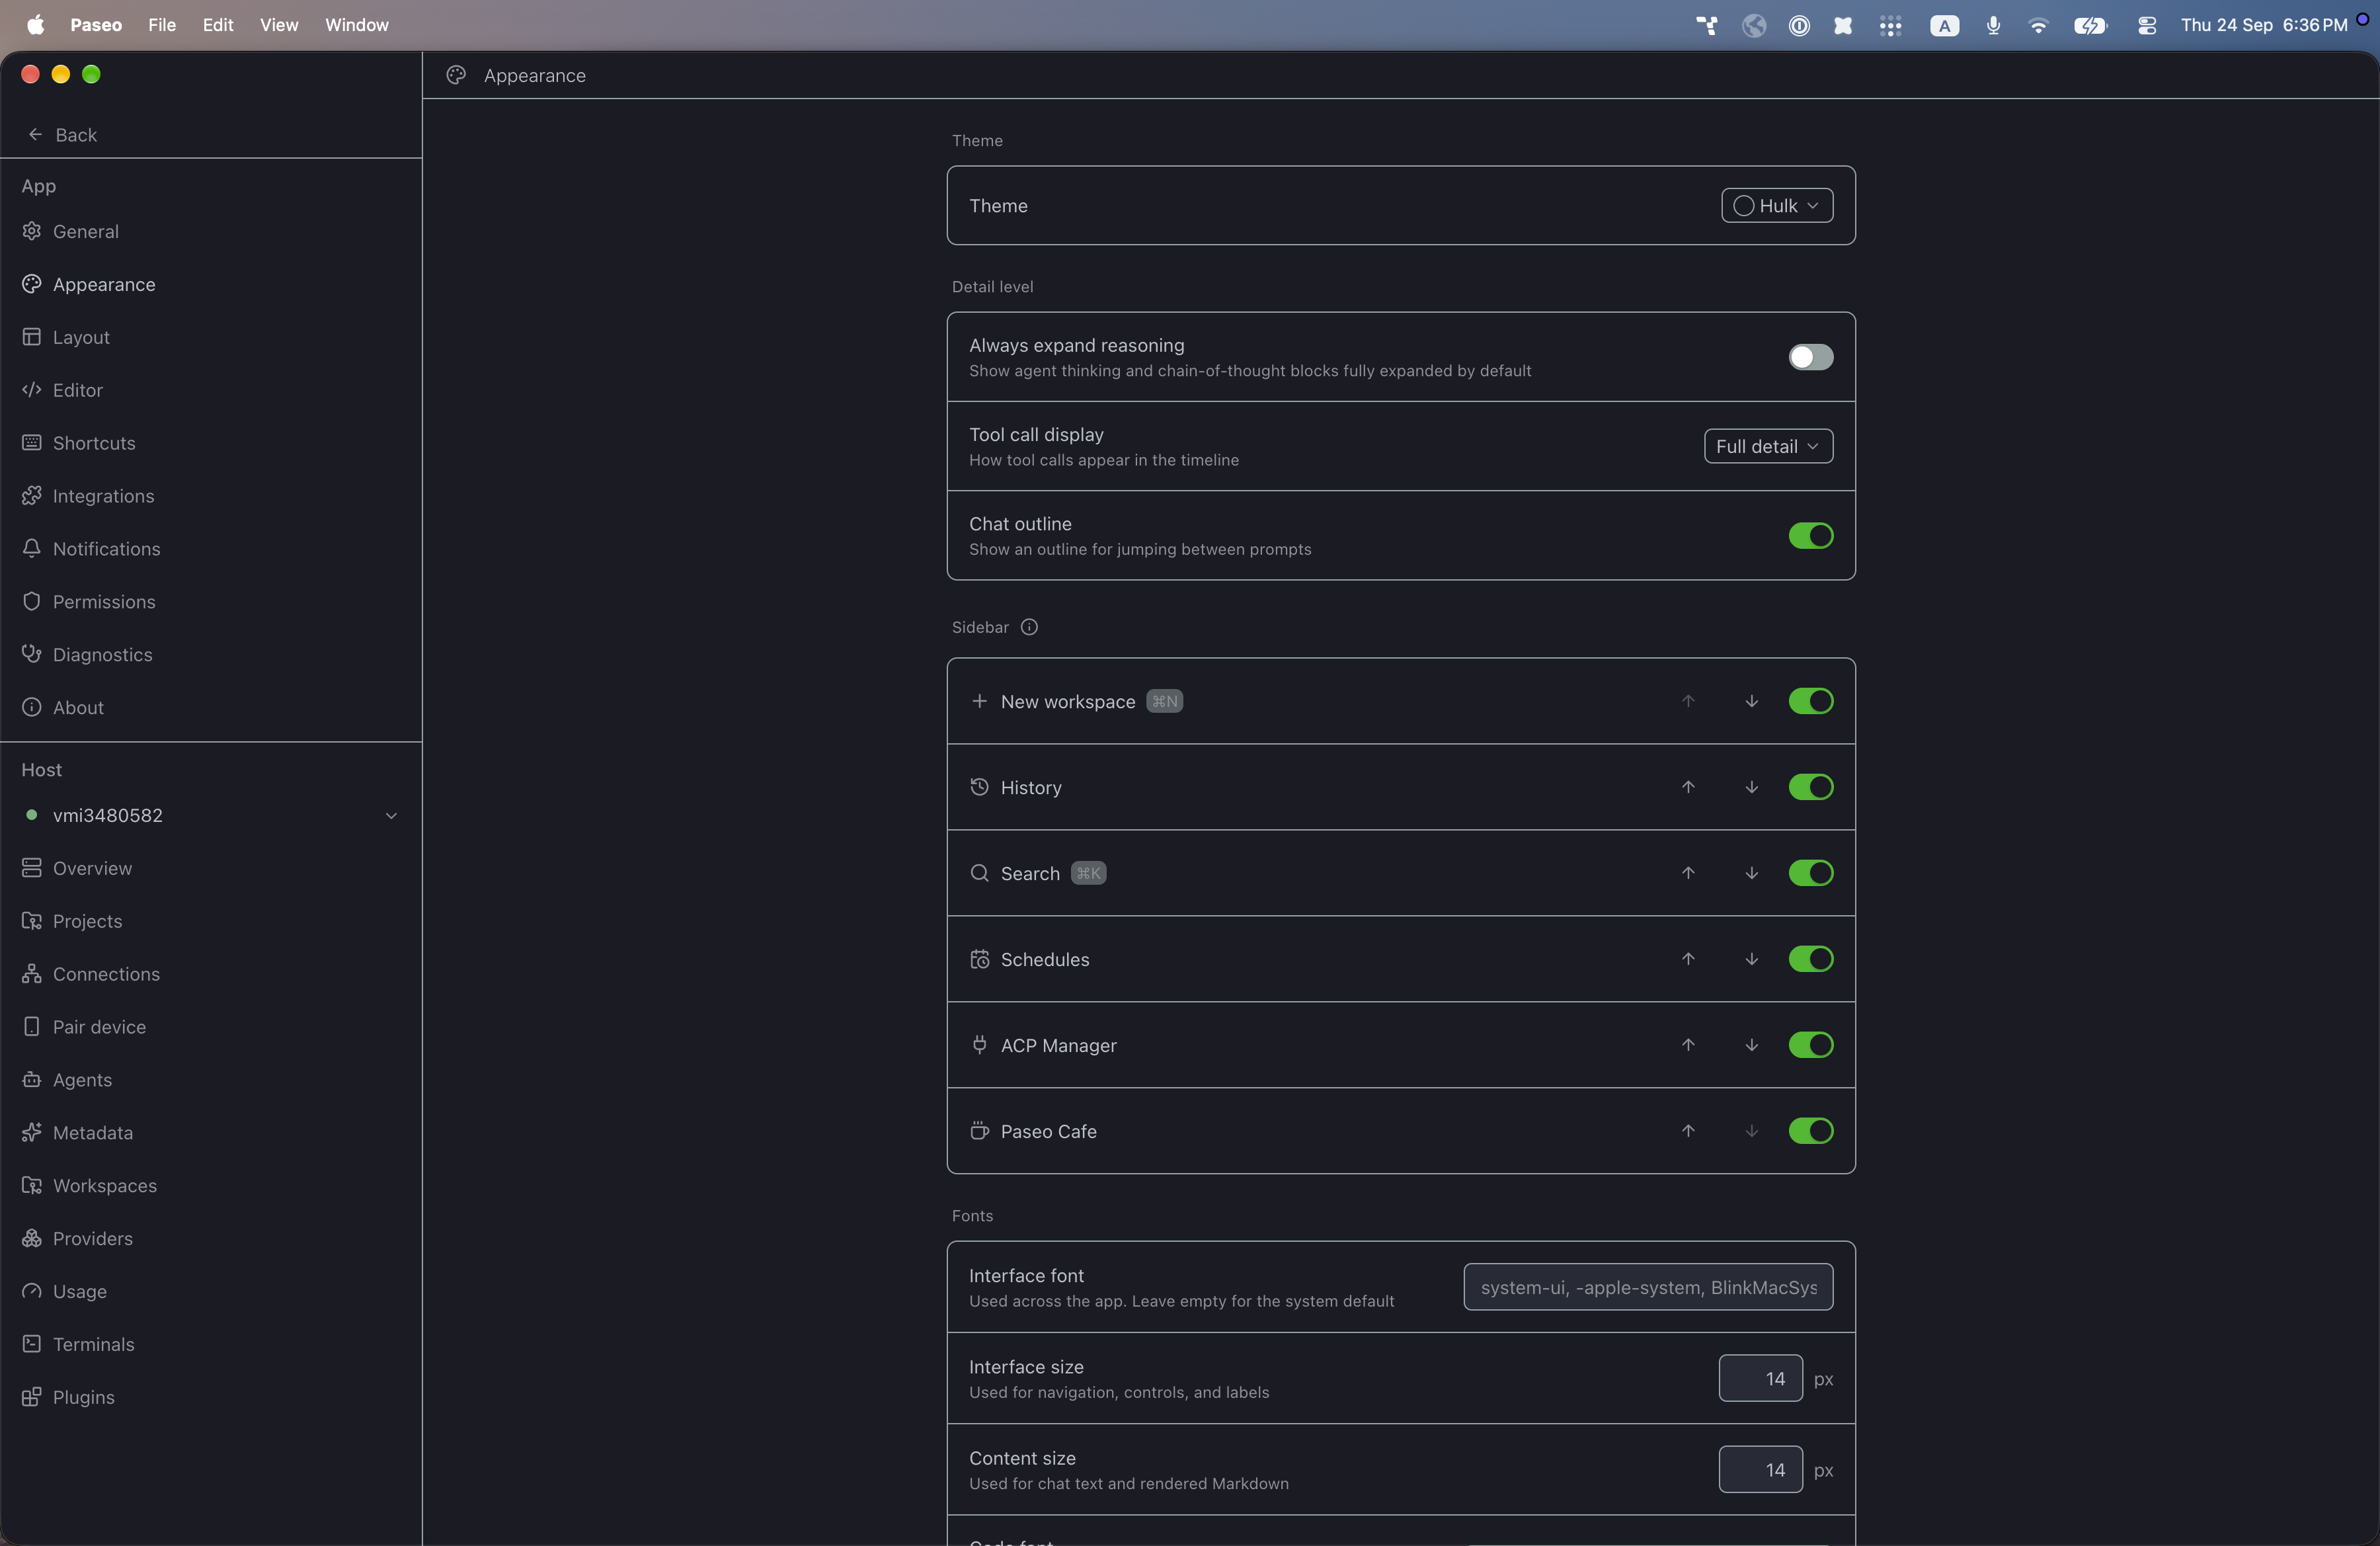Open the View menu
The image size is (2380, 1546).
[x=279, y=25]
